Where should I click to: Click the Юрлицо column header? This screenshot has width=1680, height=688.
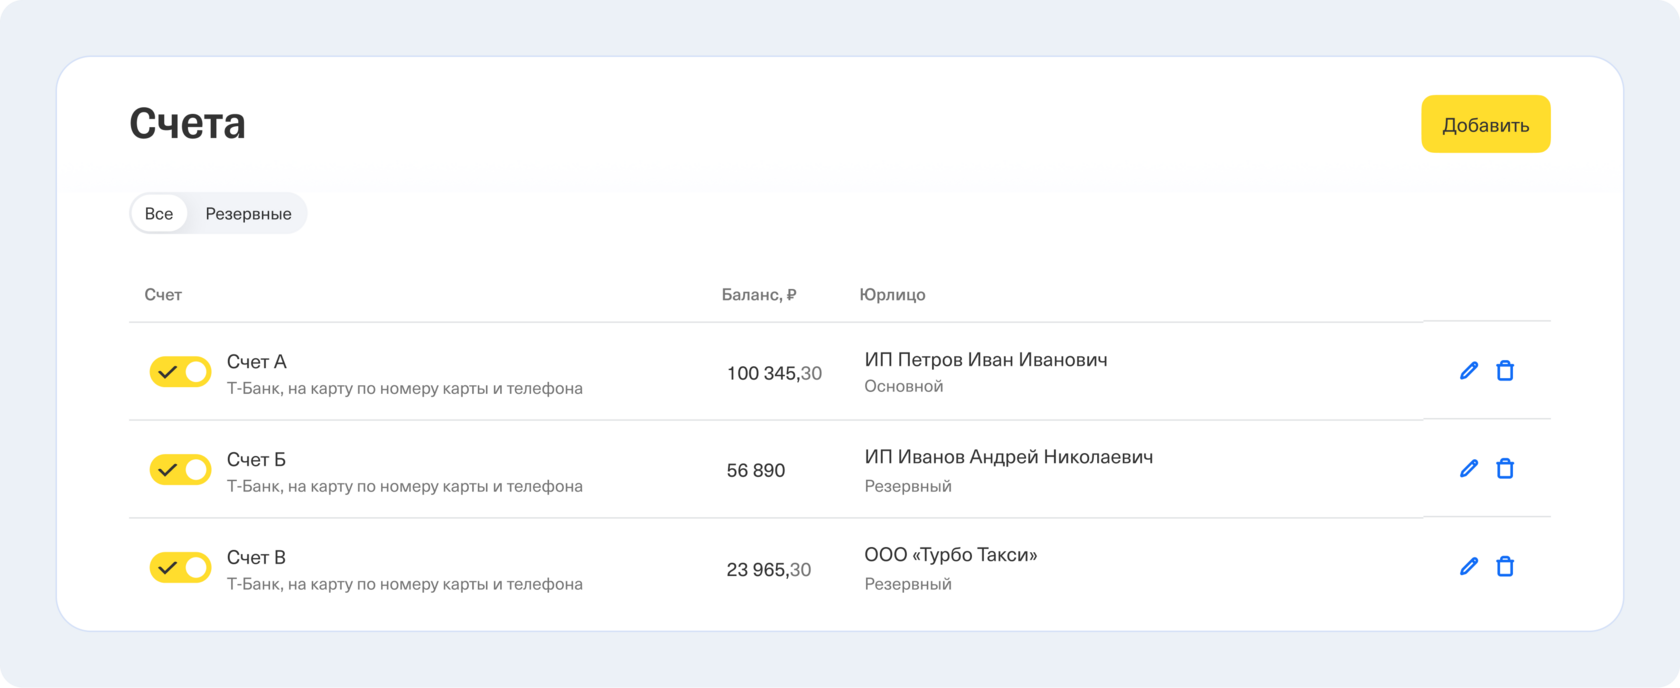[892, 295]
